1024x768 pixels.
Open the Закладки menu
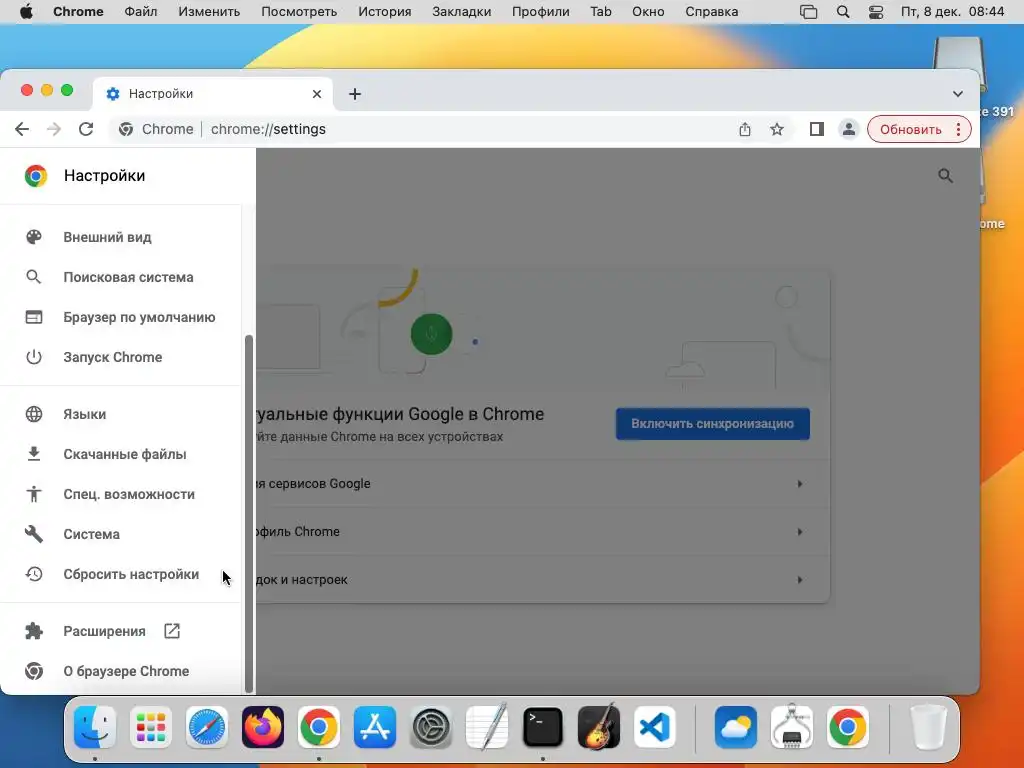click(x=462, y=12)
